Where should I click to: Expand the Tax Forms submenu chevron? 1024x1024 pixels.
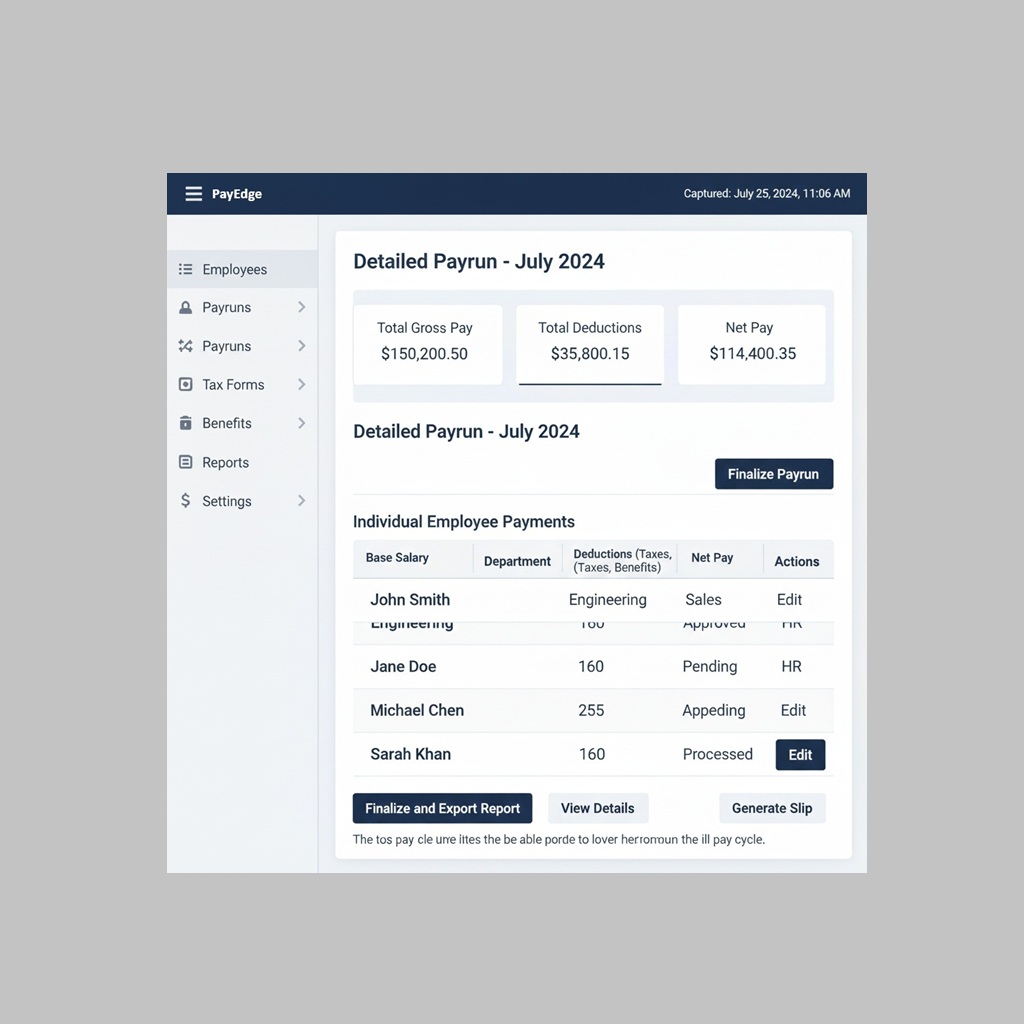pos(301,385)
